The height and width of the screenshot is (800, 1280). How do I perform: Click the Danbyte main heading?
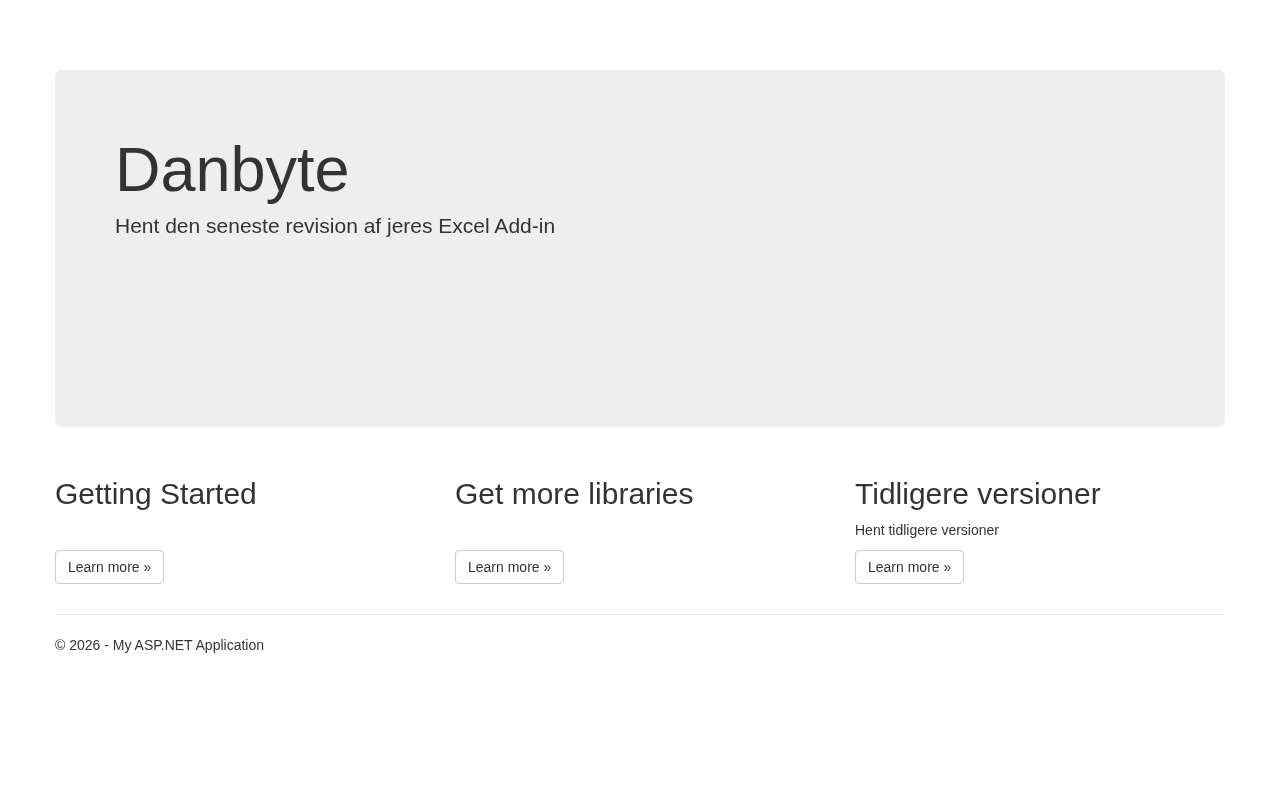tap(232, 170)
